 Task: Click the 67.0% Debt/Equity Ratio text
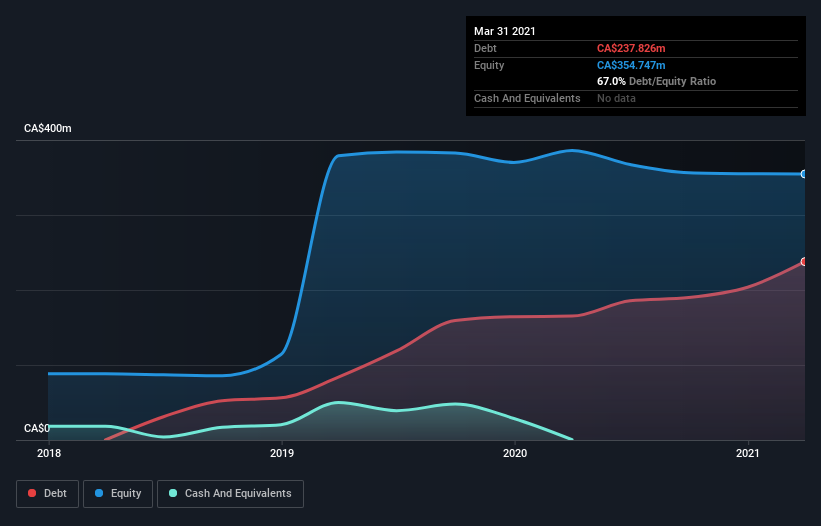[x=656, y=81]
